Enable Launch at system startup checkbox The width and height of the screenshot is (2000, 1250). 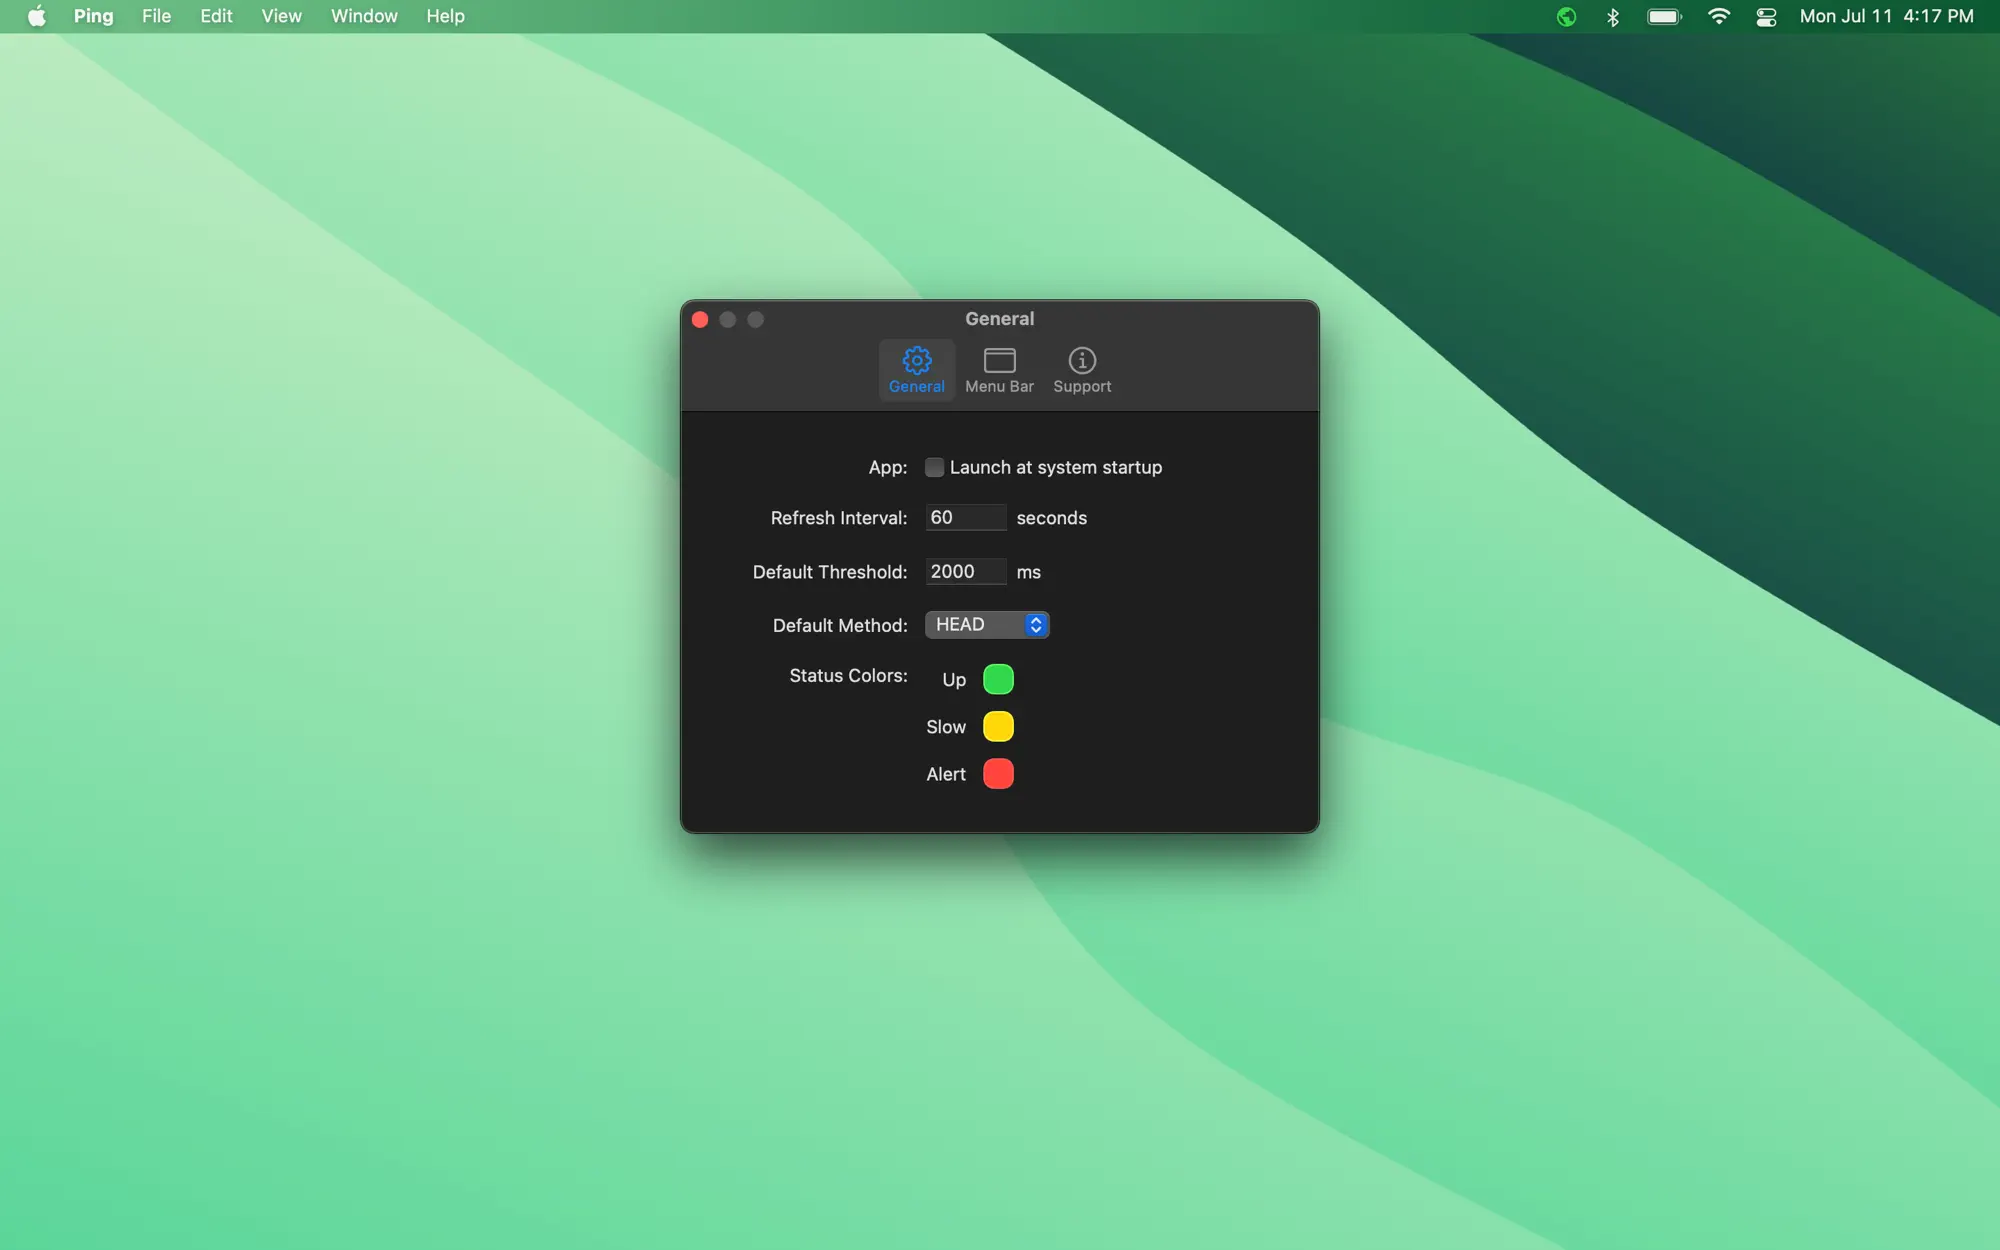click(x=934, y=467)
